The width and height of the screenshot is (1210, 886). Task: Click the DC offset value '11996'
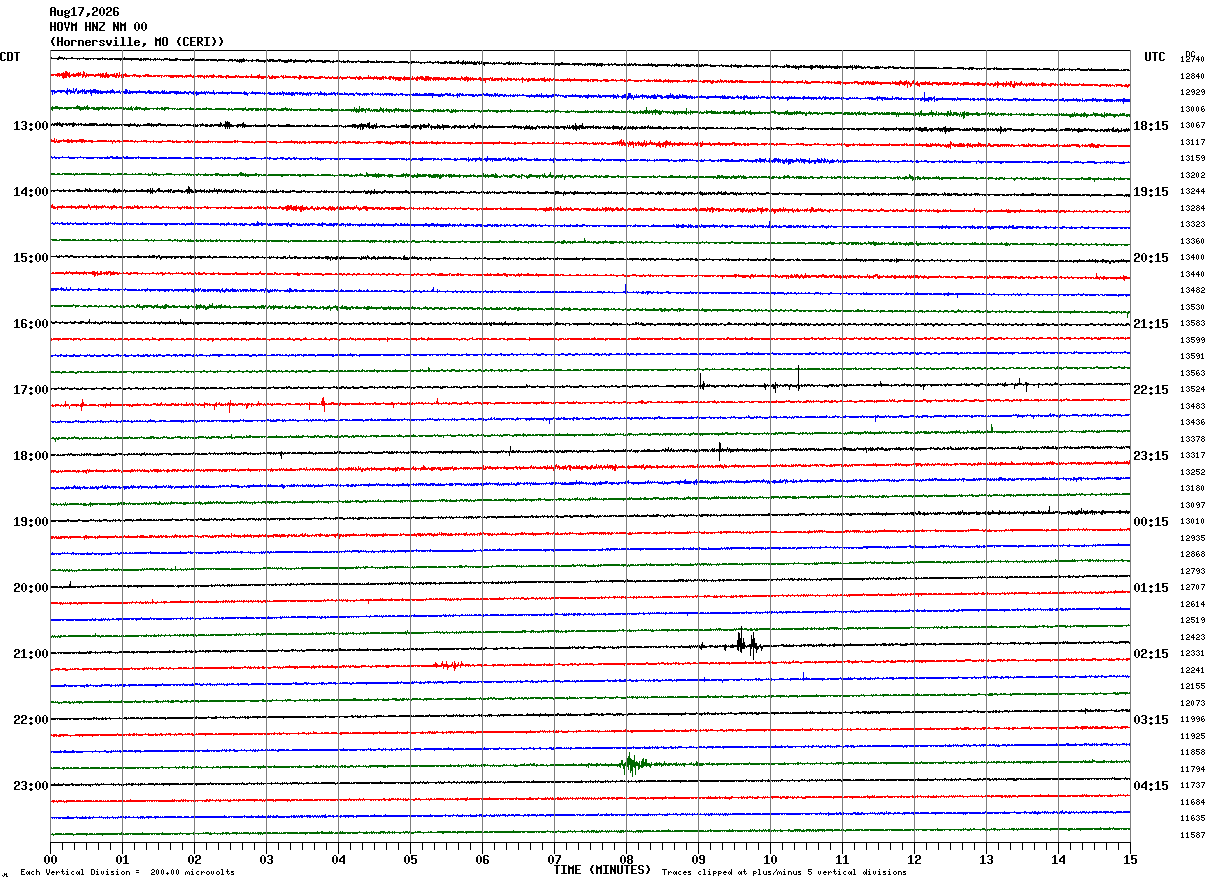click(x=1192, y=720)
